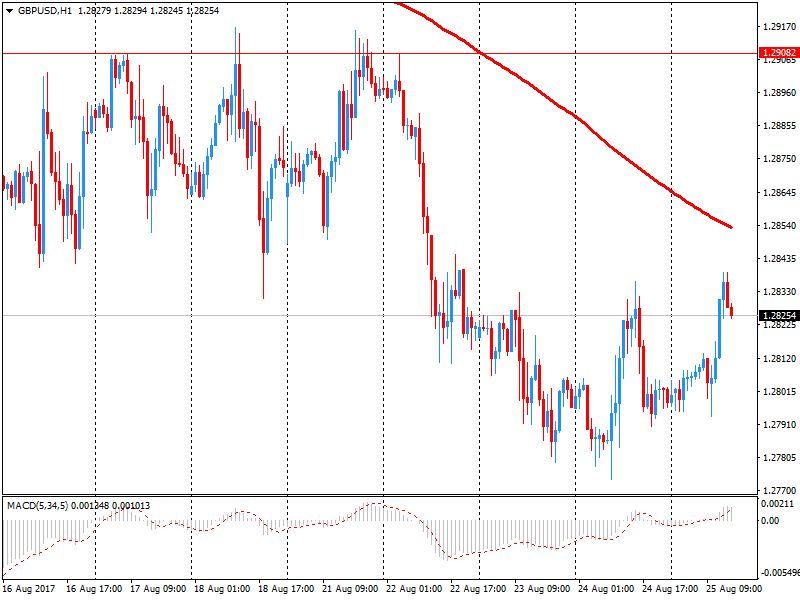The height and width of the screenshot is (600, 800).
Task: Open the chart dropdown triangle beside GBPUSD,H1
Action: click(x=9, y=11)
